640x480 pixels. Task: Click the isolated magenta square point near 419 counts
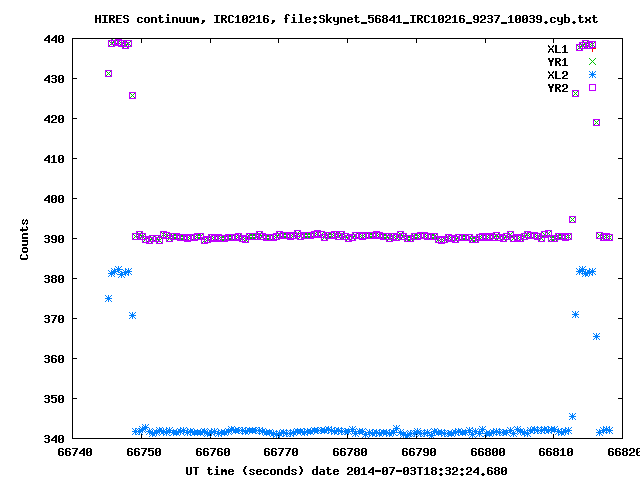[596, 122]
